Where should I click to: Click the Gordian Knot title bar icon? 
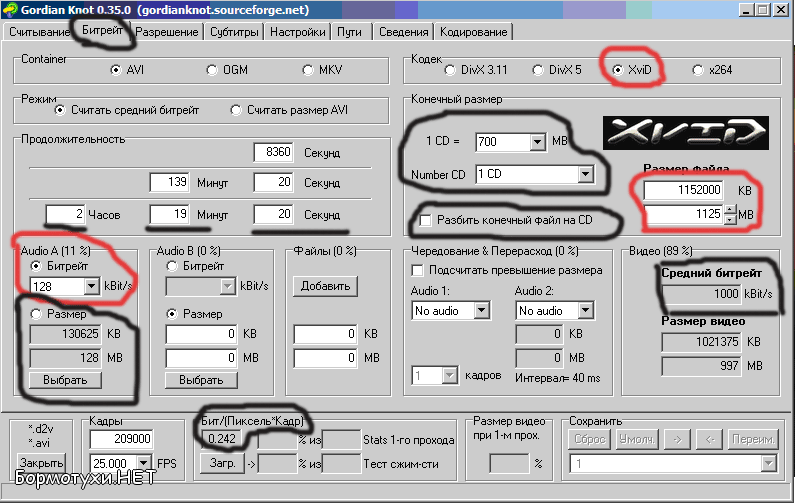pos(10,10)
